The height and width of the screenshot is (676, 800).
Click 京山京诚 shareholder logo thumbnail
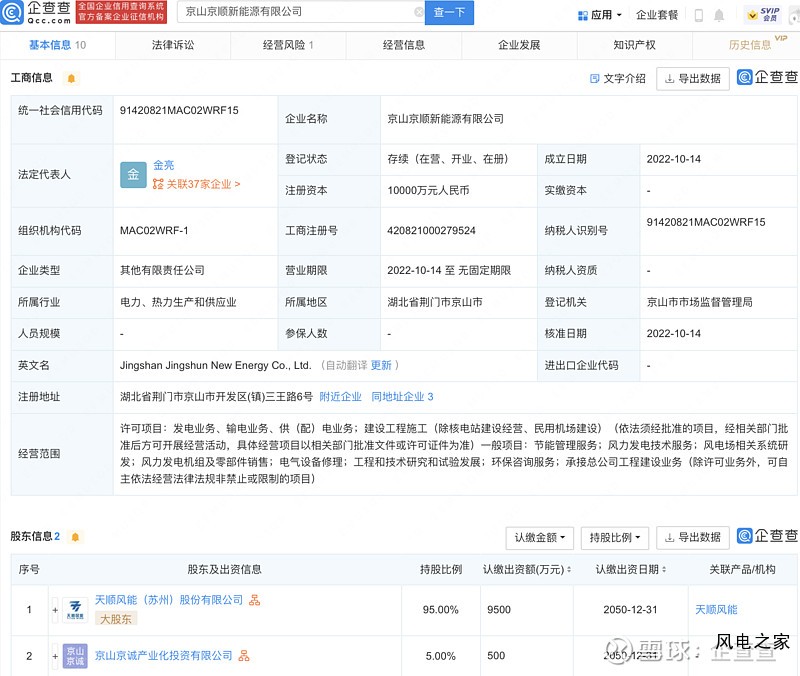pyautogui.click(x=75, y=656)
